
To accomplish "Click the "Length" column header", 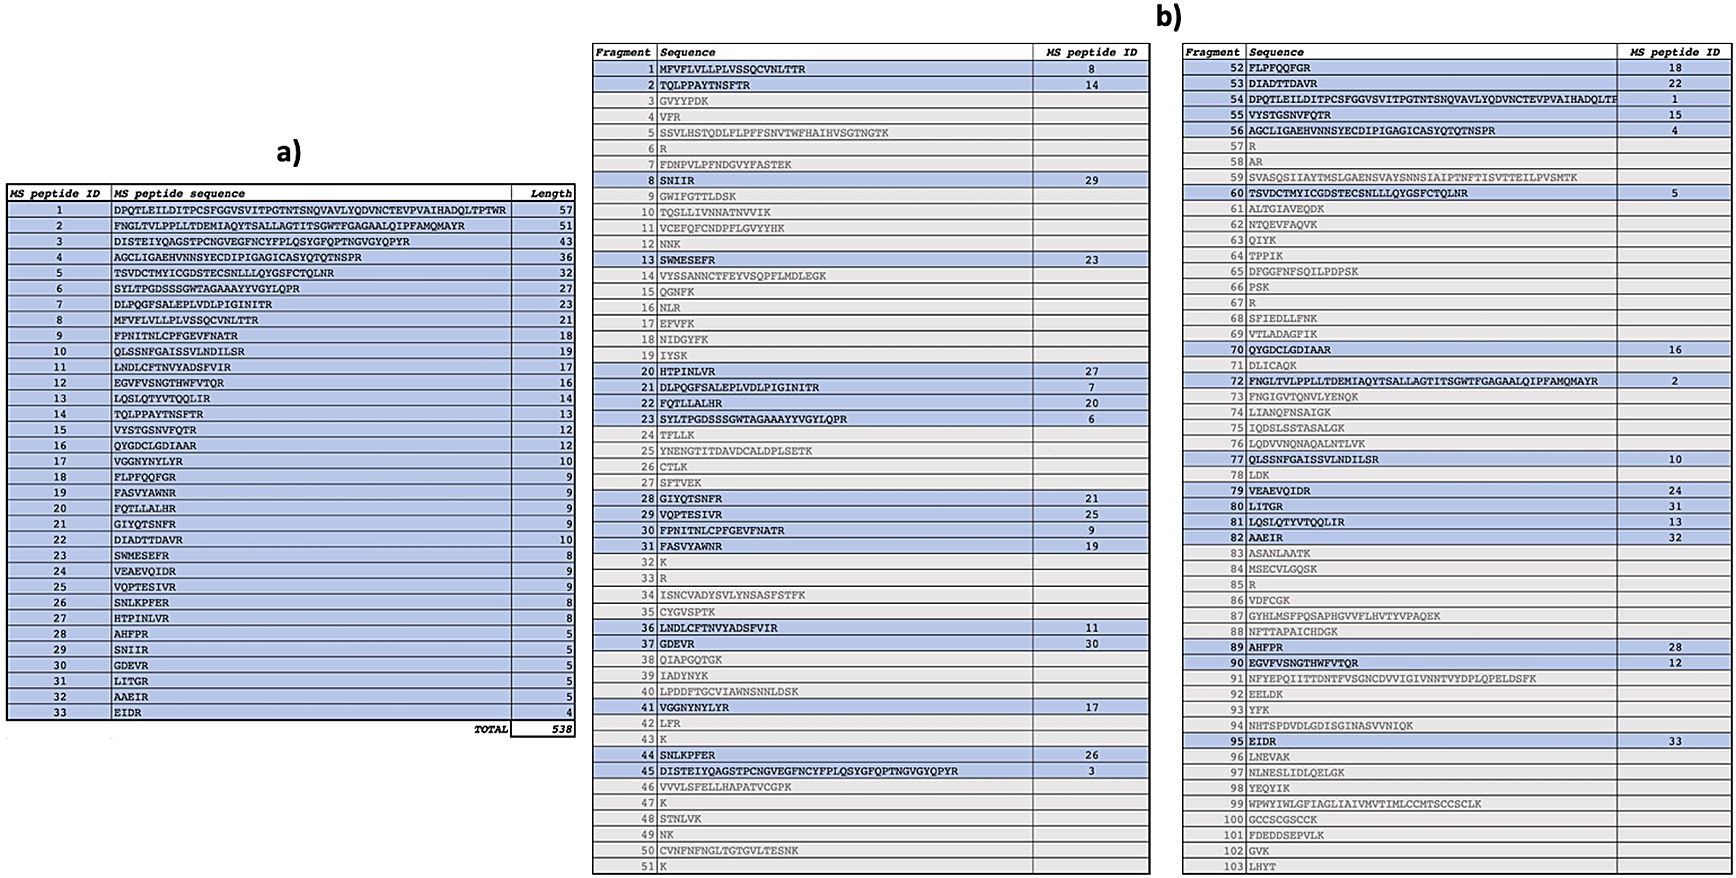I will tap(551, 194).
